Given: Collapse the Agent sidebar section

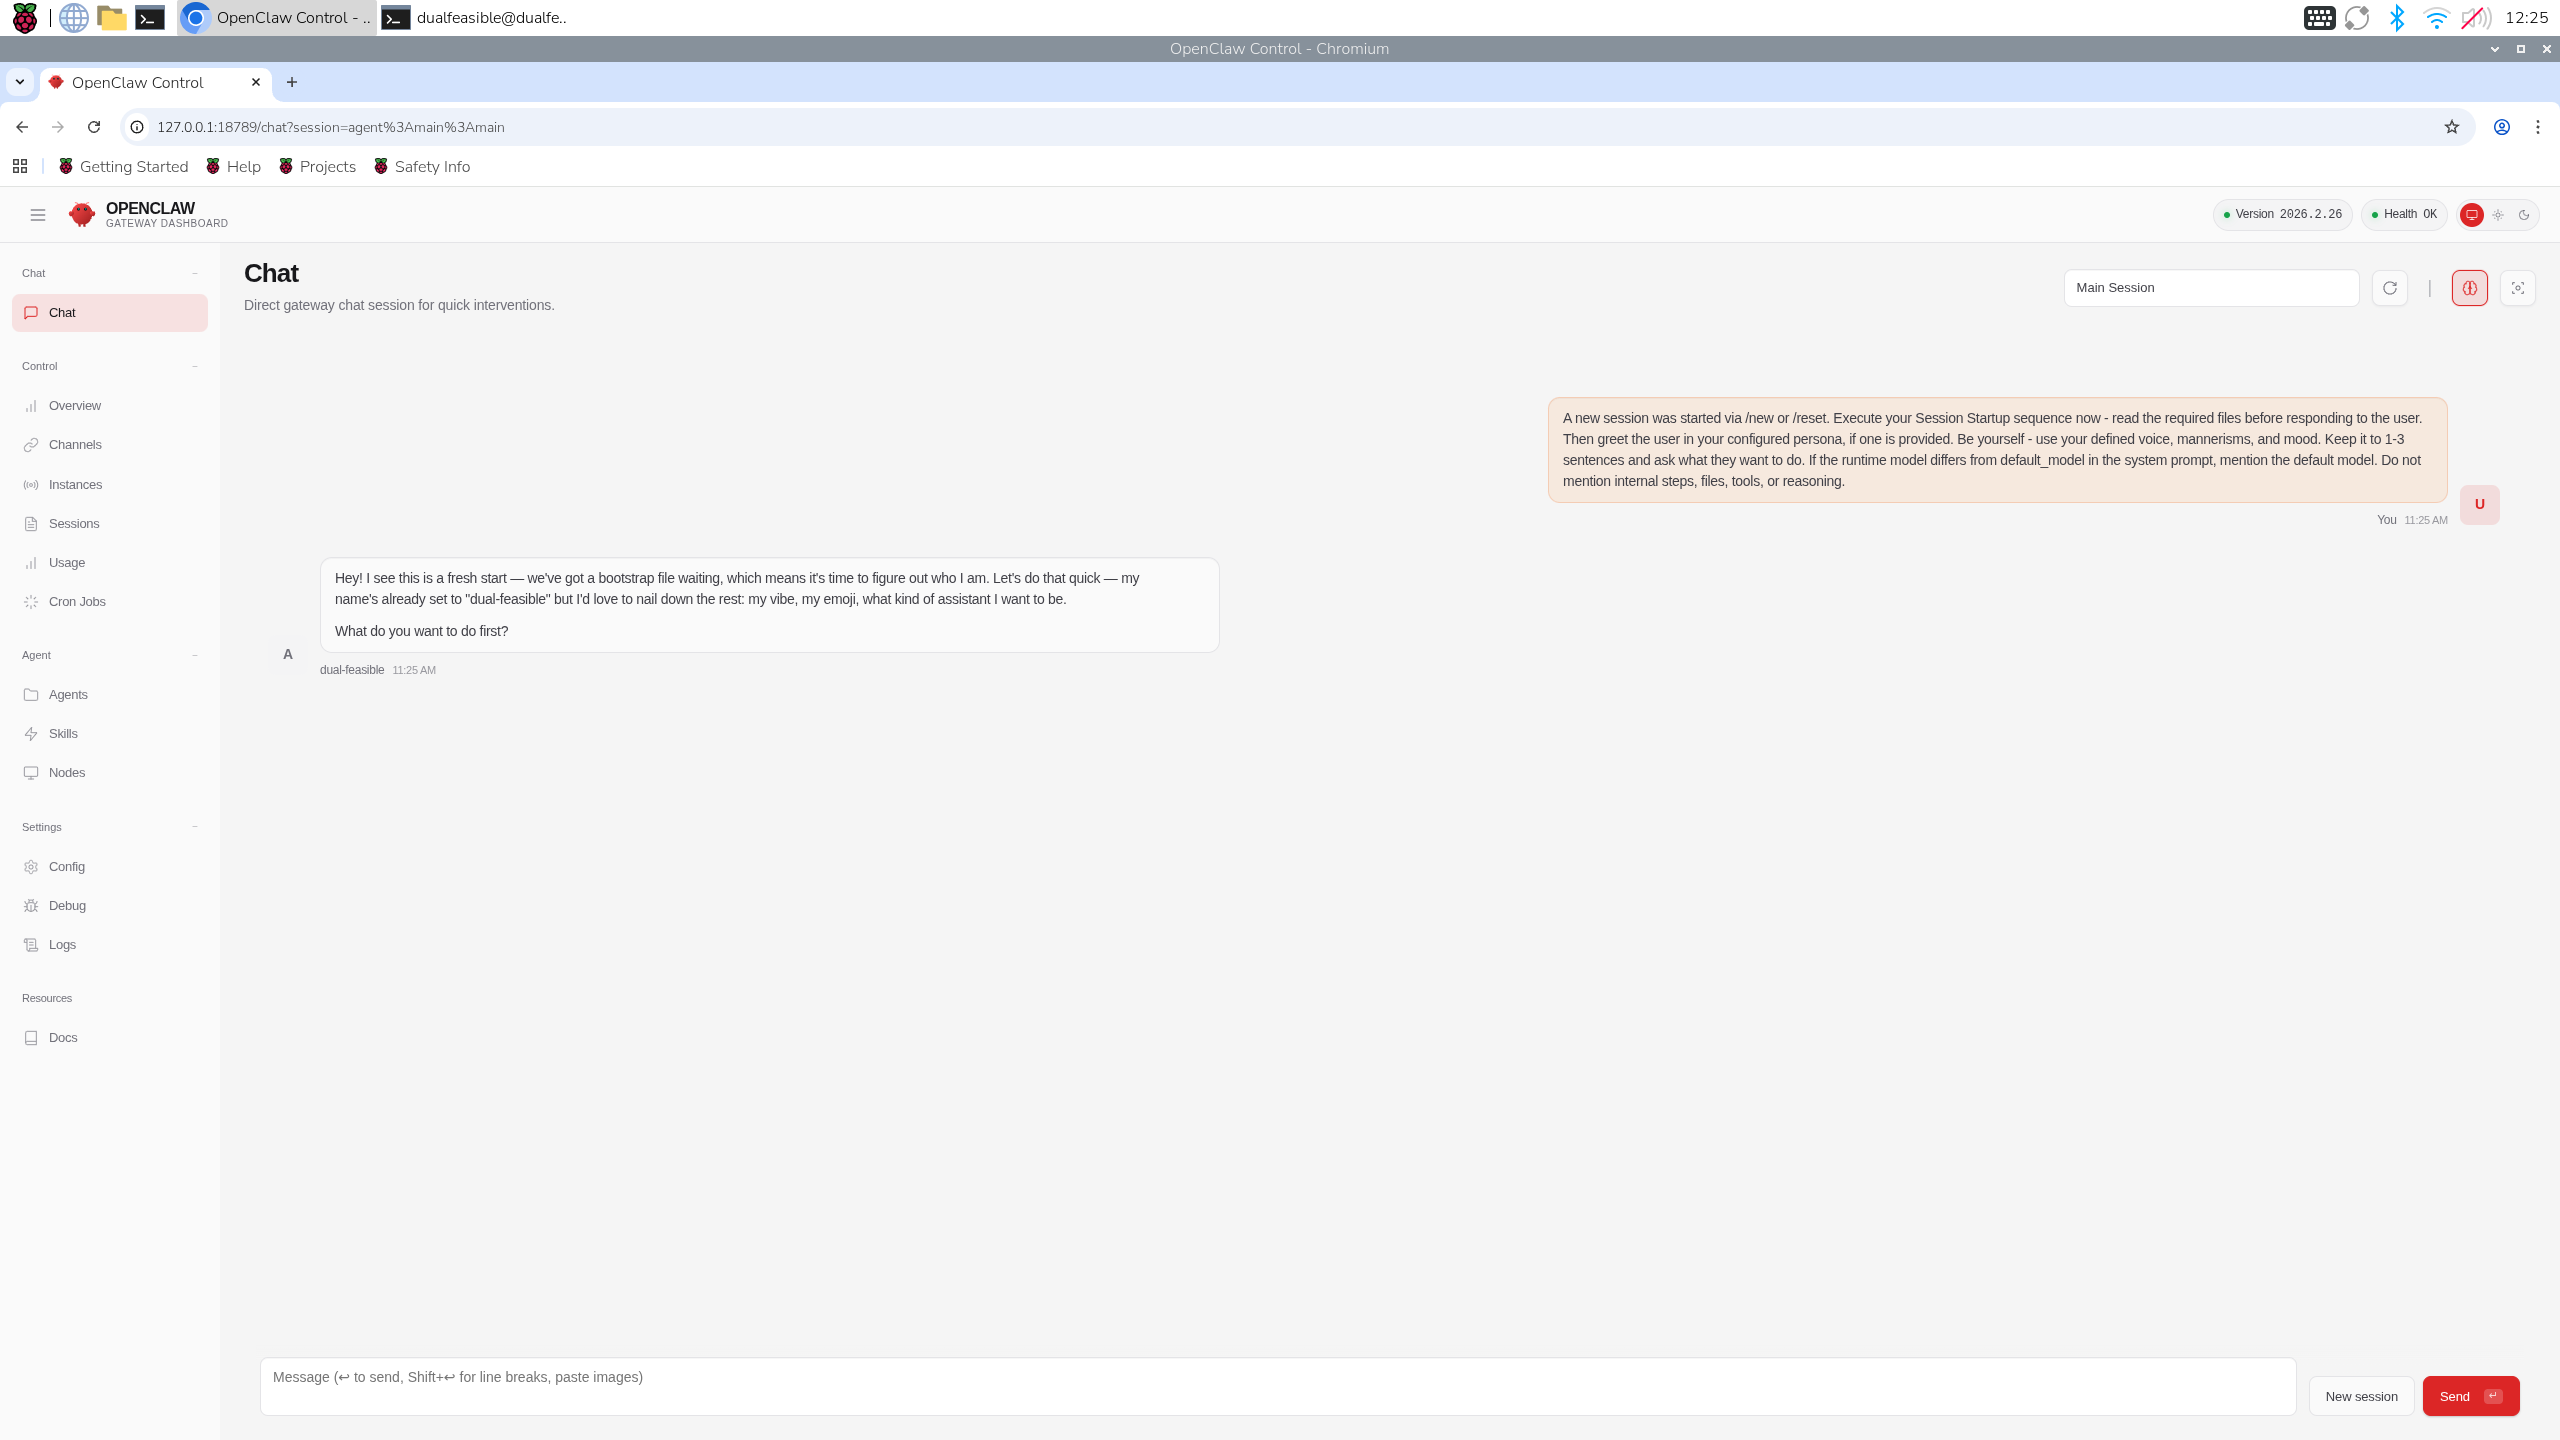Looking at the screenshot, I should point(195,655).
